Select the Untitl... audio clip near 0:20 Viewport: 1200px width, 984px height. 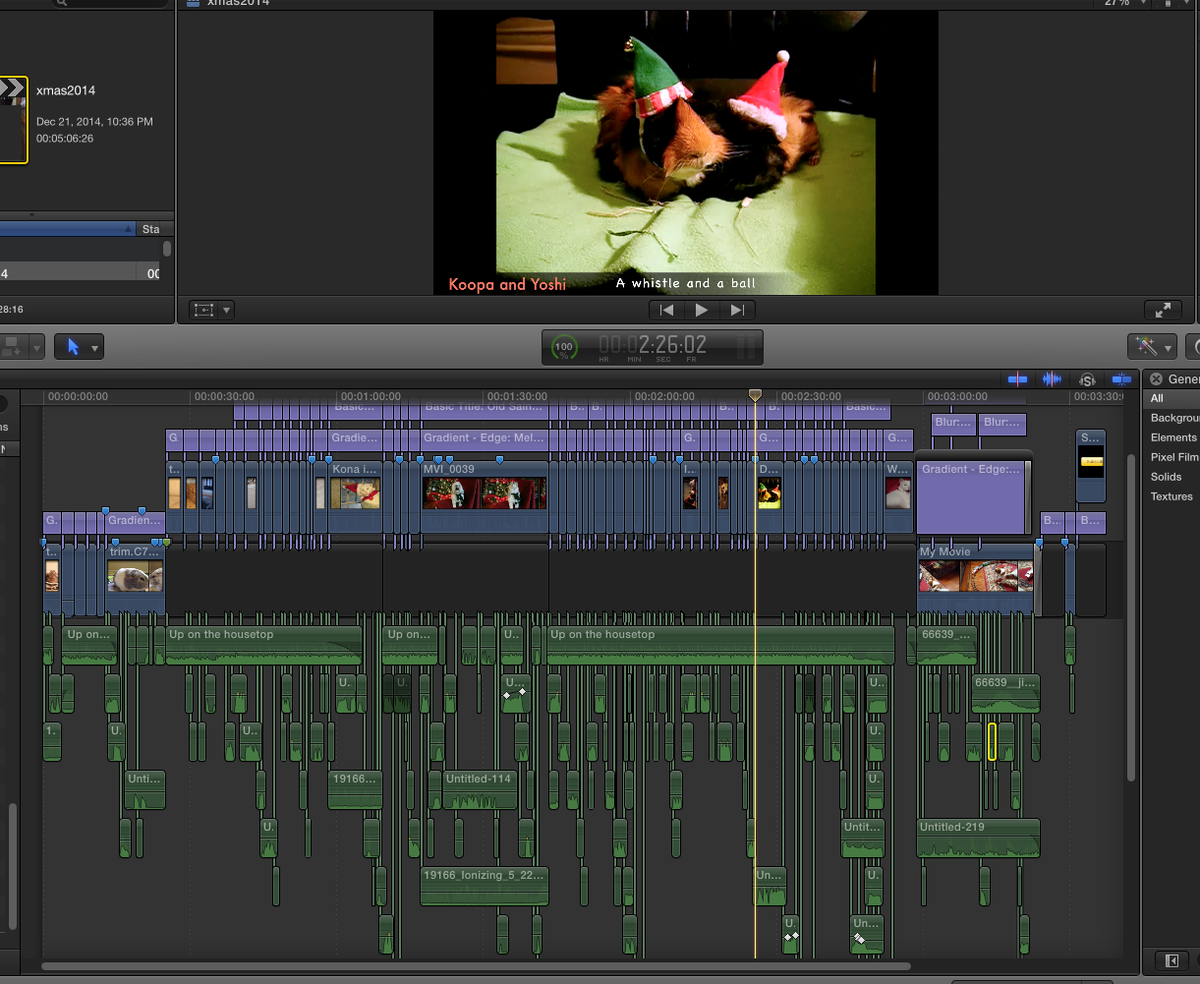pos(145,790)
